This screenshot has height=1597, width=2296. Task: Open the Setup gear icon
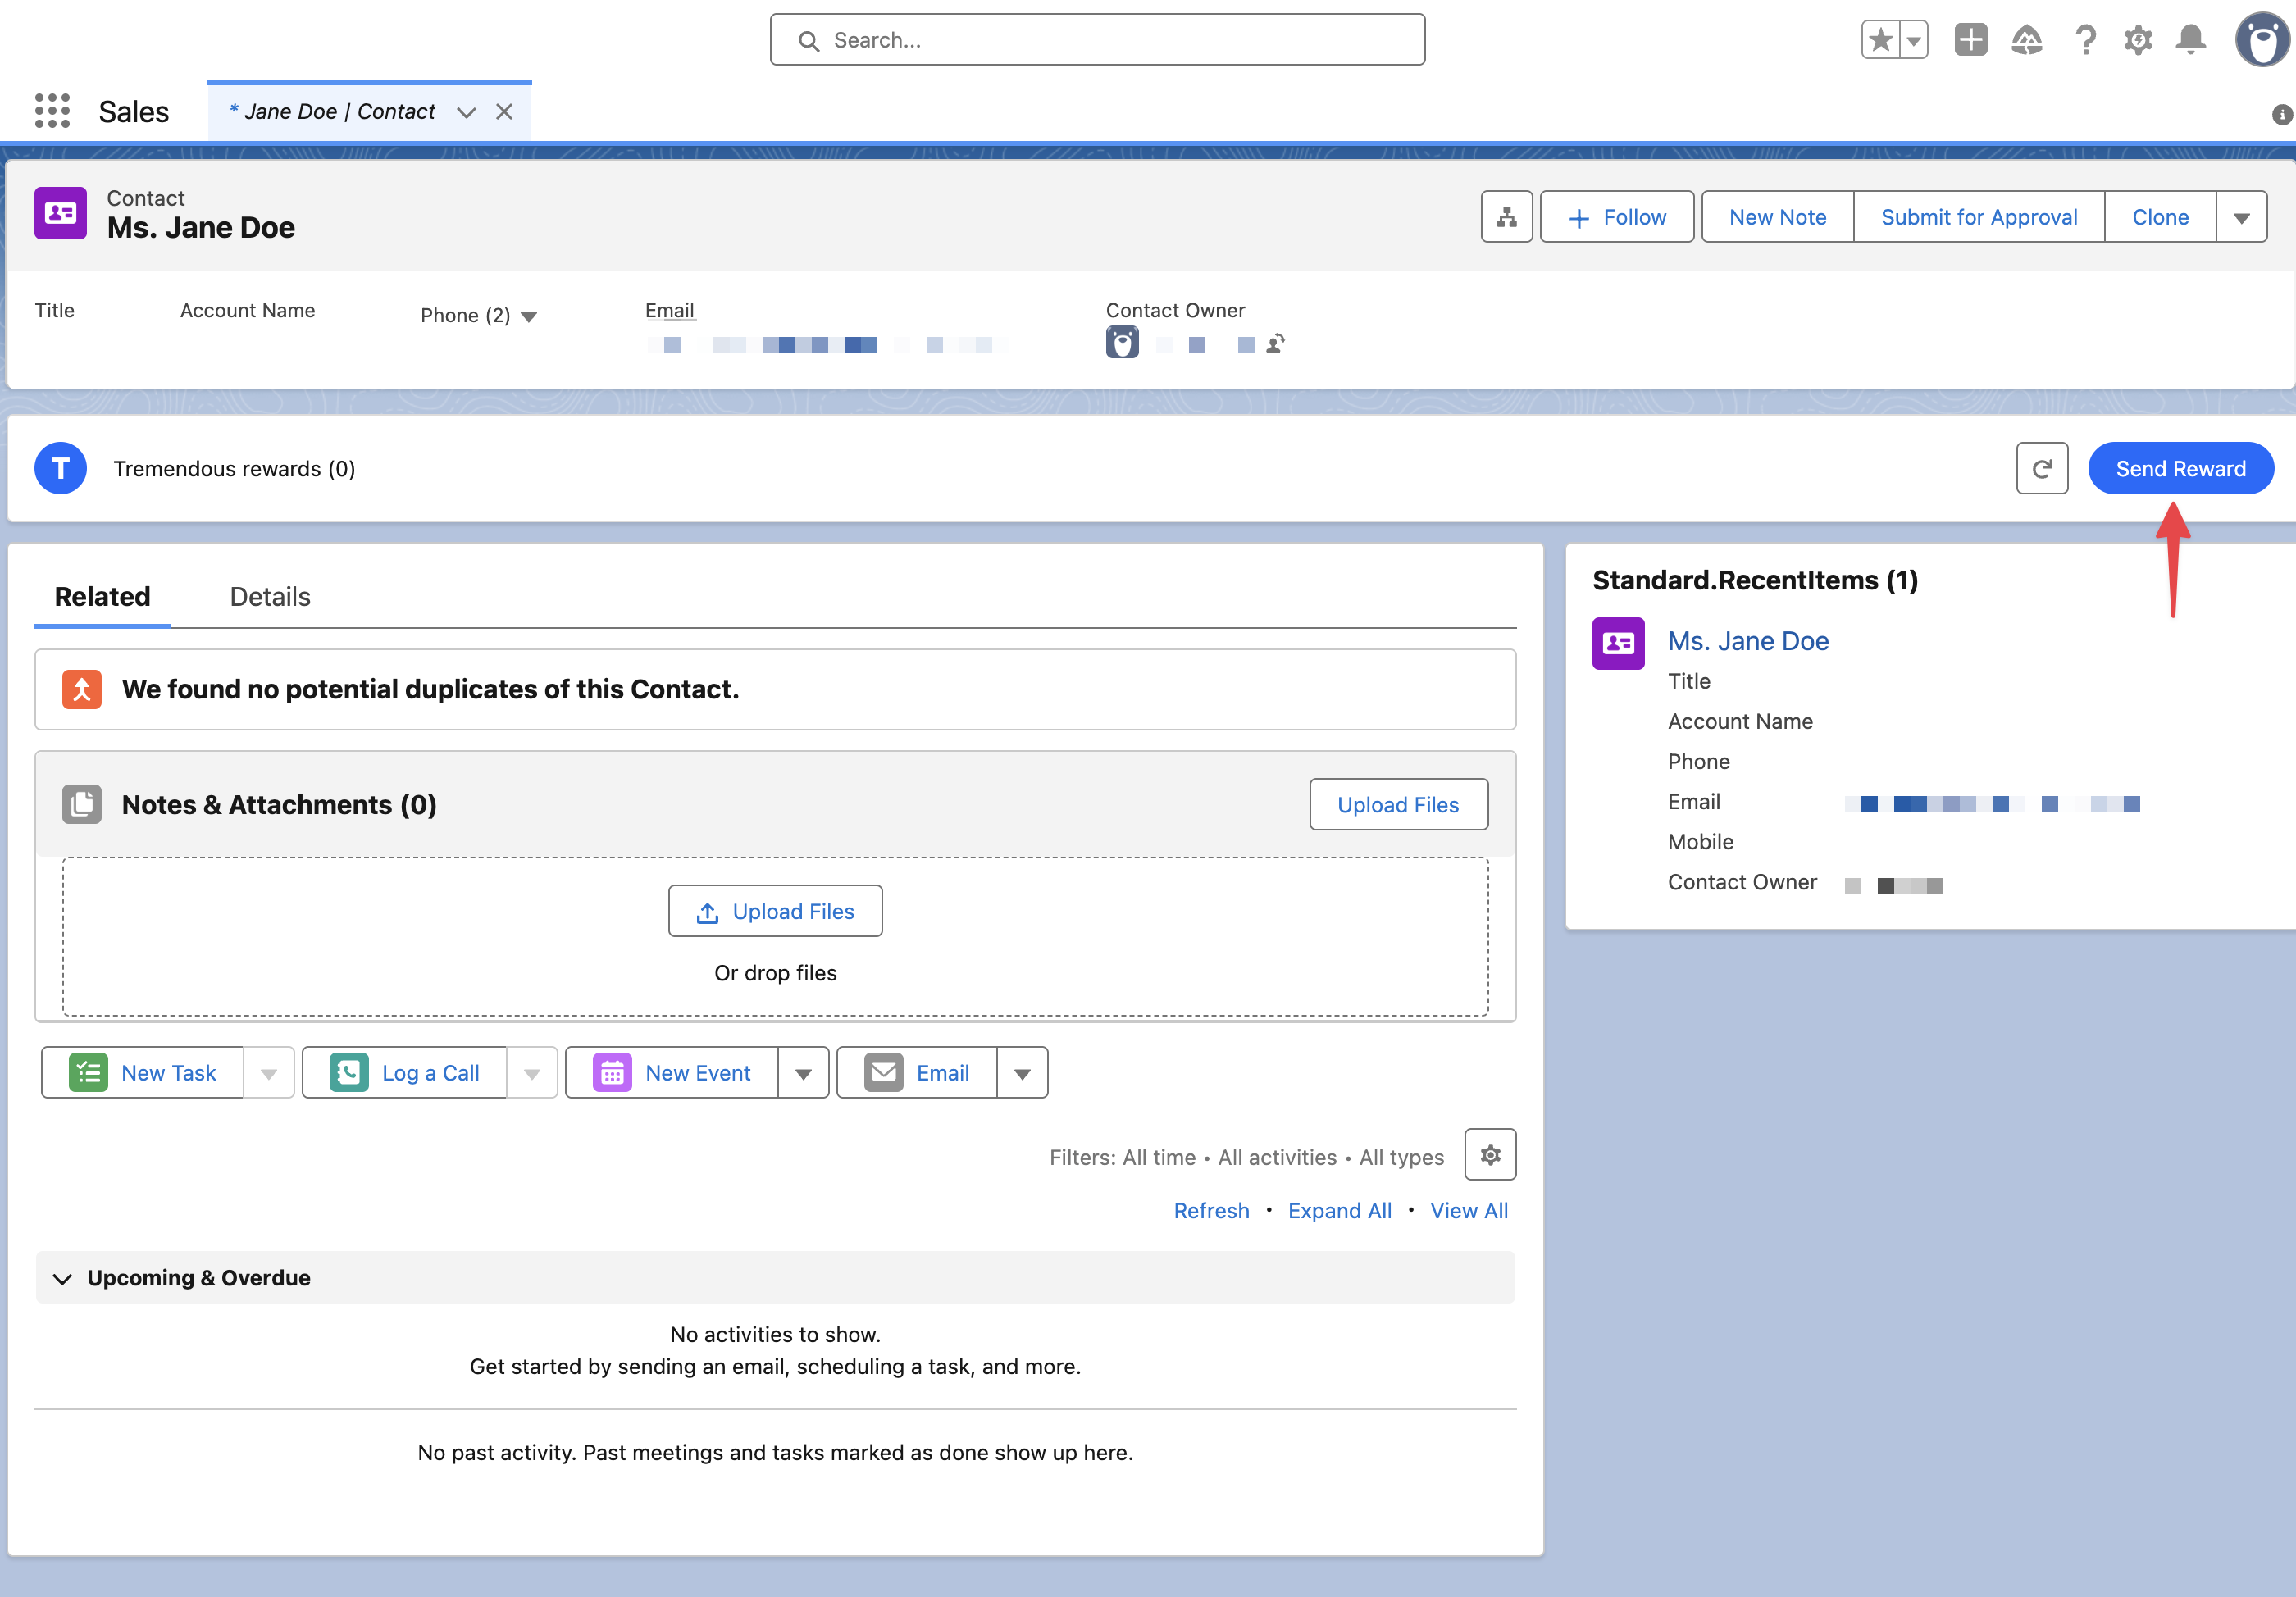tap(2138, 40)
